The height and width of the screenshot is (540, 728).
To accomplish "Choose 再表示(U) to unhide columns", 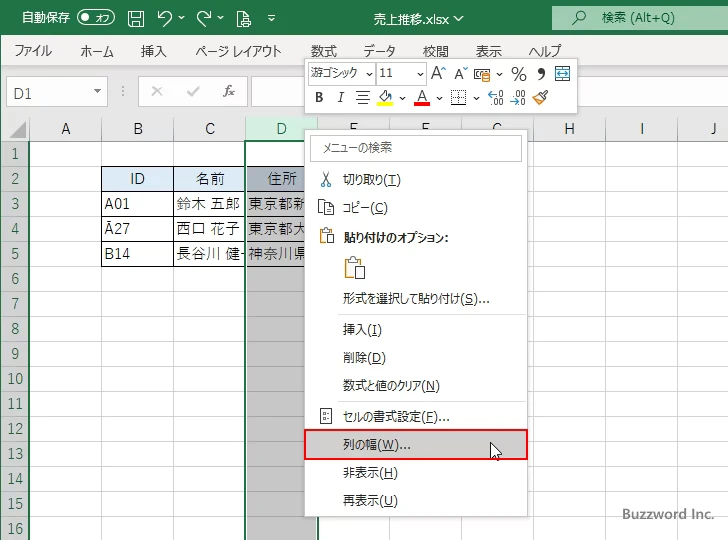I will pos(416,501).
